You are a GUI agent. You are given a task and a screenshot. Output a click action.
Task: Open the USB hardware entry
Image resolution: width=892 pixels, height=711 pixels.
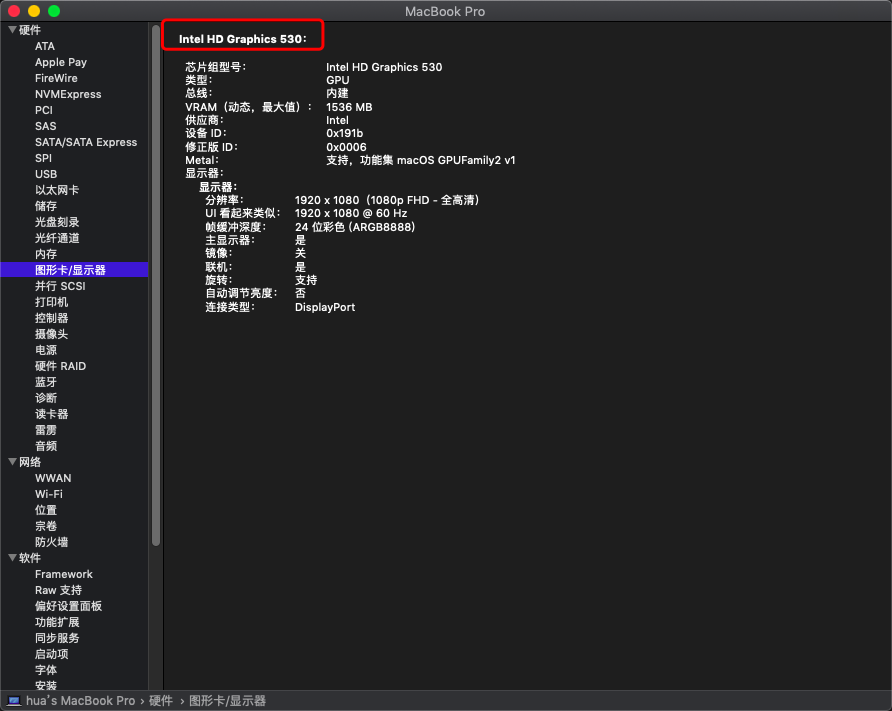46,174
